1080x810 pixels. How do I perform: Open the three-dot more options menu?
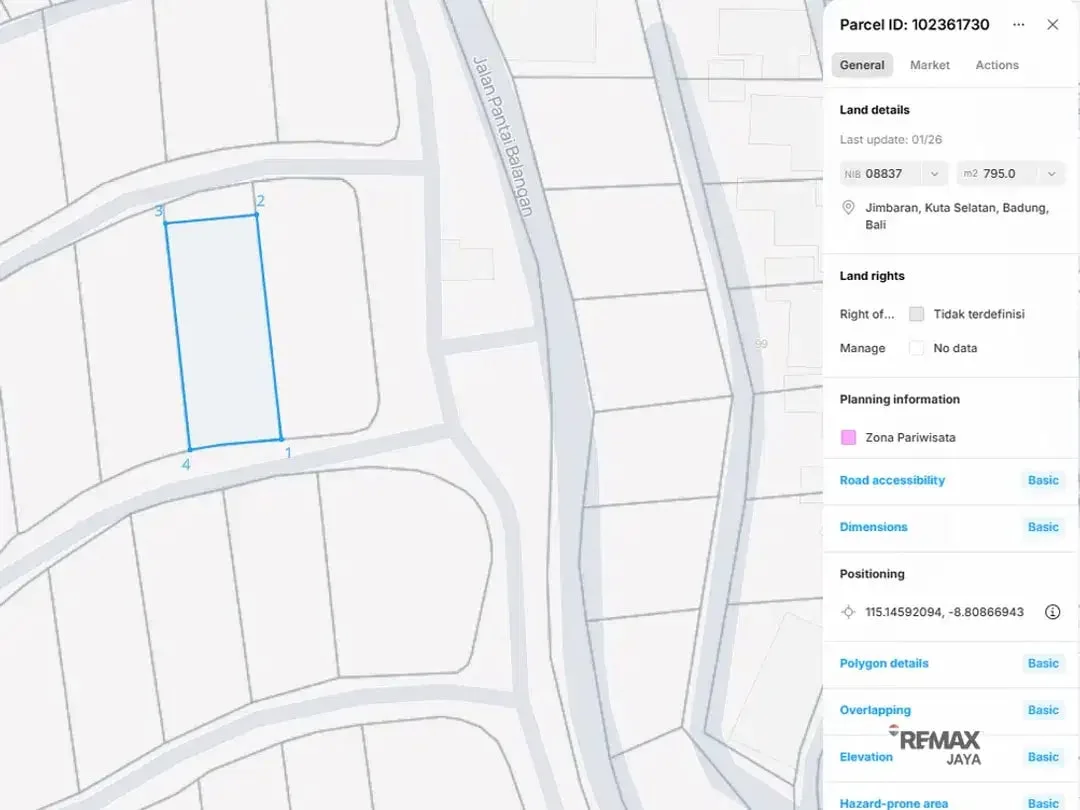point(1018,25)
